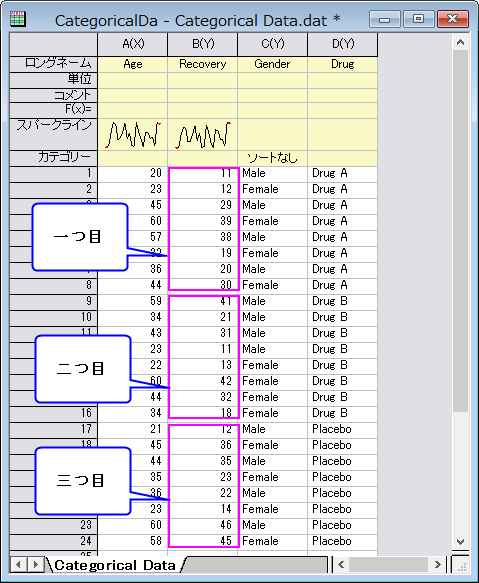The image size is (479, 583).
Task: Maximize the Categorical Data workbook window
Action: 418,19
